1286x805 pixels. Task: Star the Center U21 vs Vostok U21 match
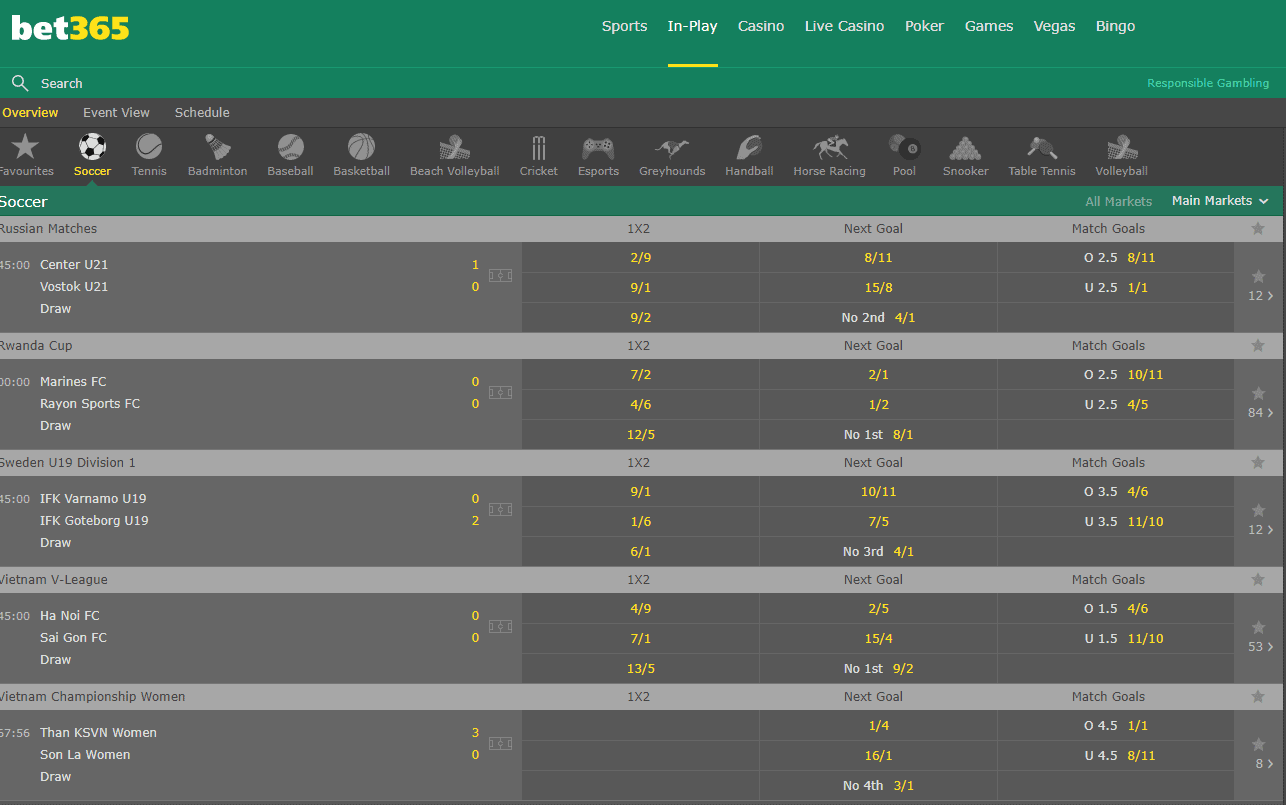click(x=1258, y=276)
